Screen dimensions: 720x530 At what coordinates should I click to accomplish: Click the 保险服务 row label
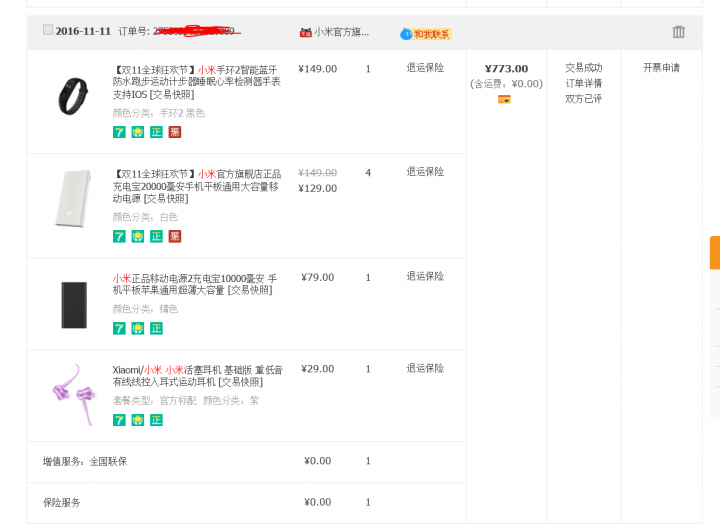coord(62,502)
